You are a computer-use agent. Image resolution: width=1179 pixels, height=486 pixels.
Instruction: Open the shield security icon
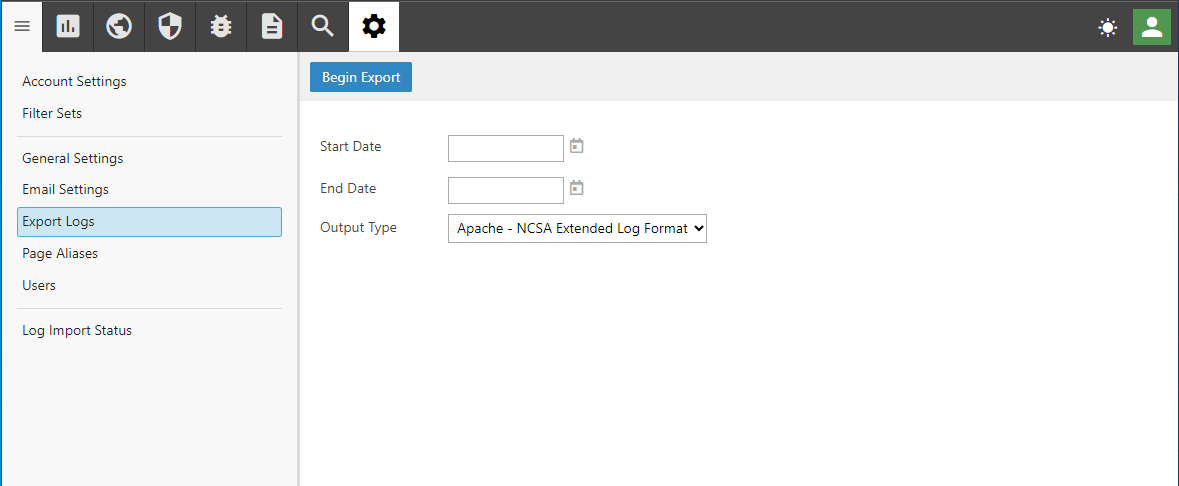point(170,26)
